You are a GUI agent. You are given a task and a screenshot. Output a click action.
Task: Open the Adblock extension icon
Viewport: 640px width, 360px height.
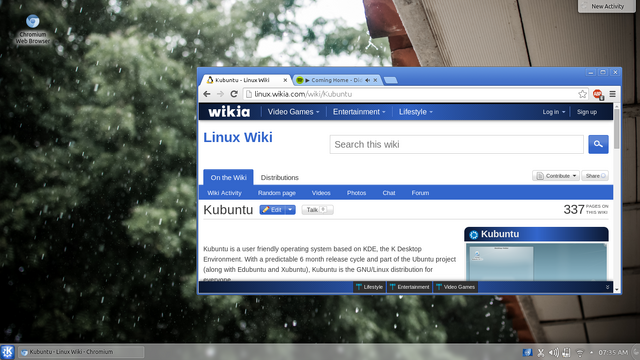[x=598, y=94]
